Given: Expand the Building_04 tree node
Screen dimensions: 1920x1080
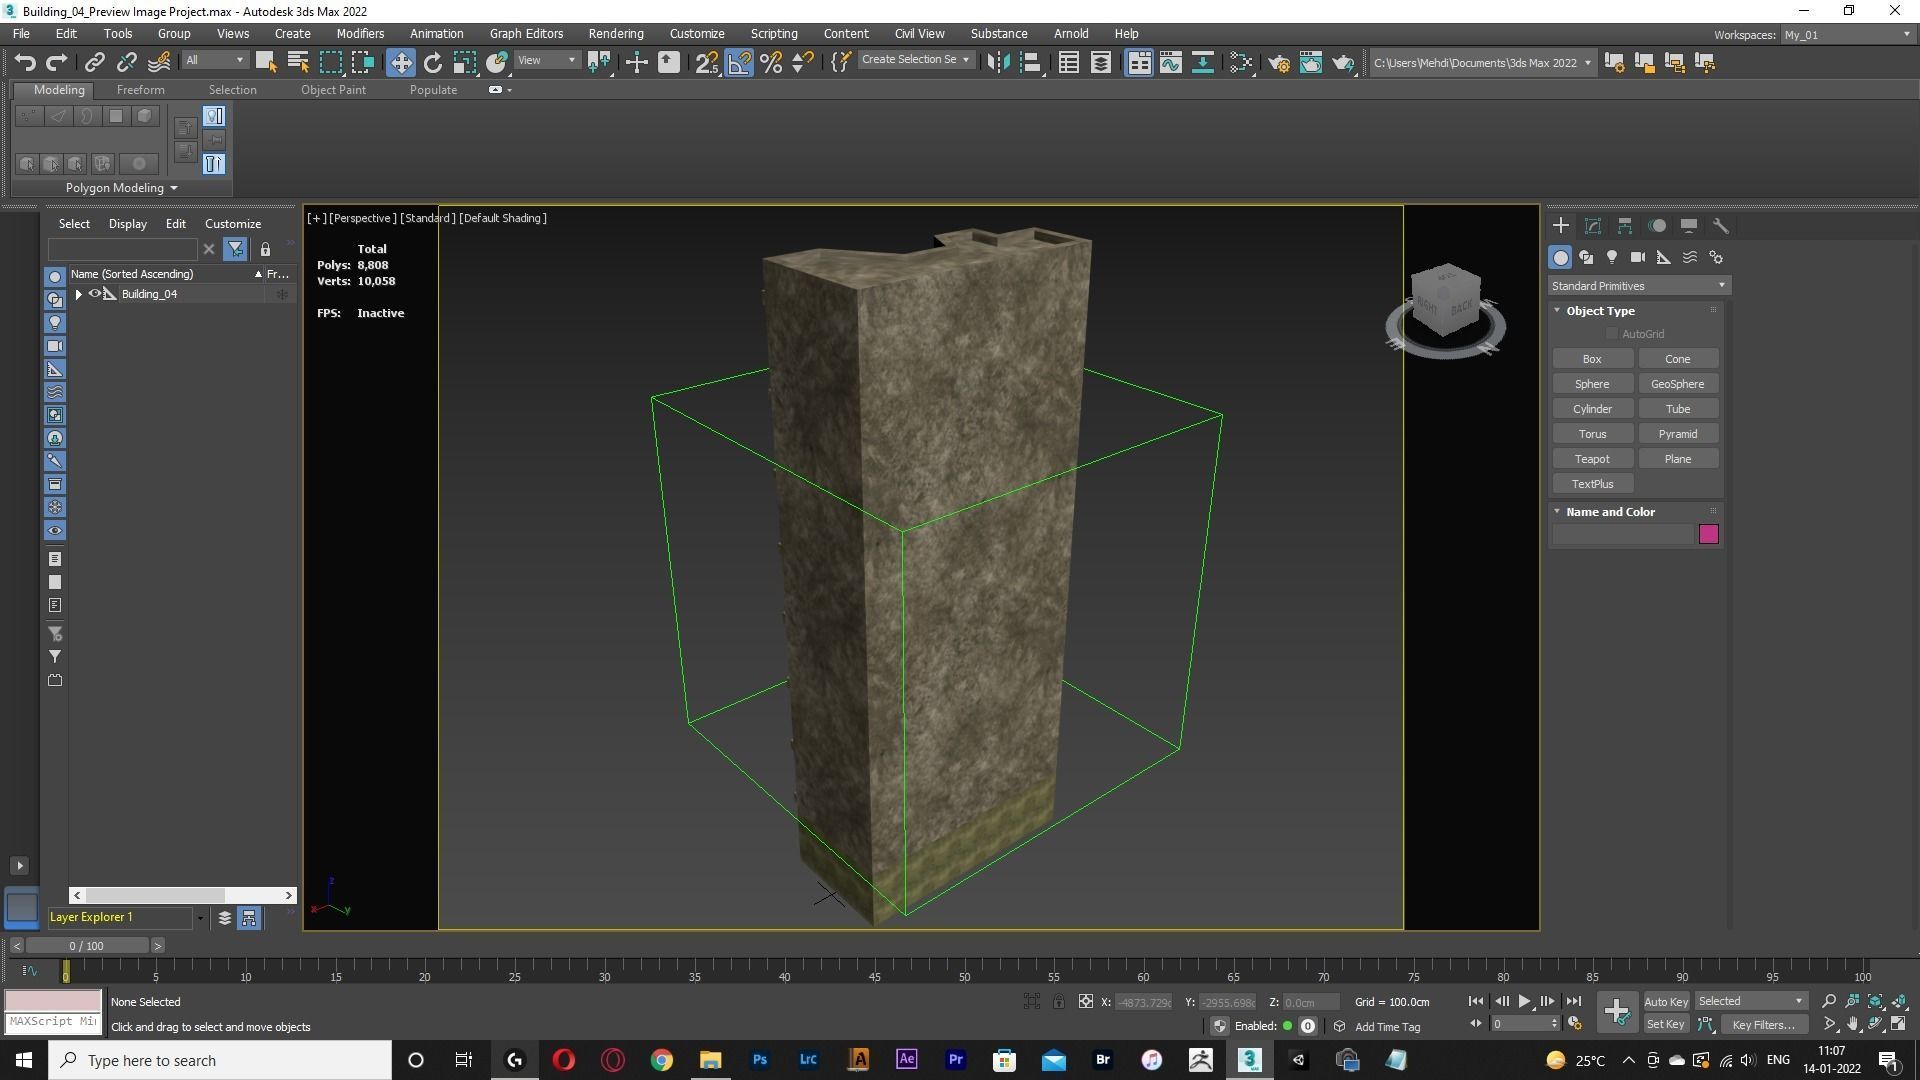Looking at the screenshot, I should [x=78, y=294].
